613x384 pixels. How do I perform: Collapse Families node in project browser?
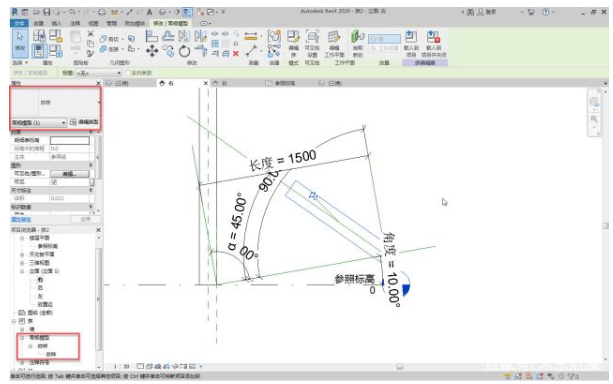pyautogui.click(x=14, y=321)
